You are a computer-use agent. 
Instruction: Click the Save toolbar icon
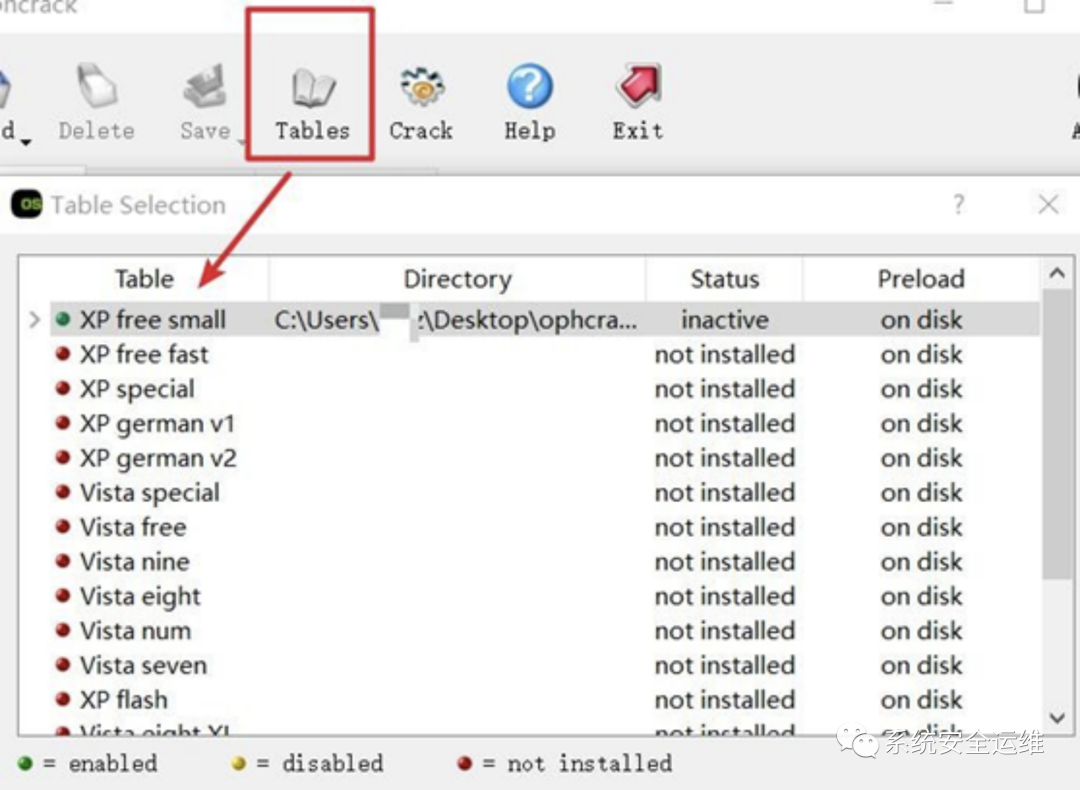pos(205,103)
